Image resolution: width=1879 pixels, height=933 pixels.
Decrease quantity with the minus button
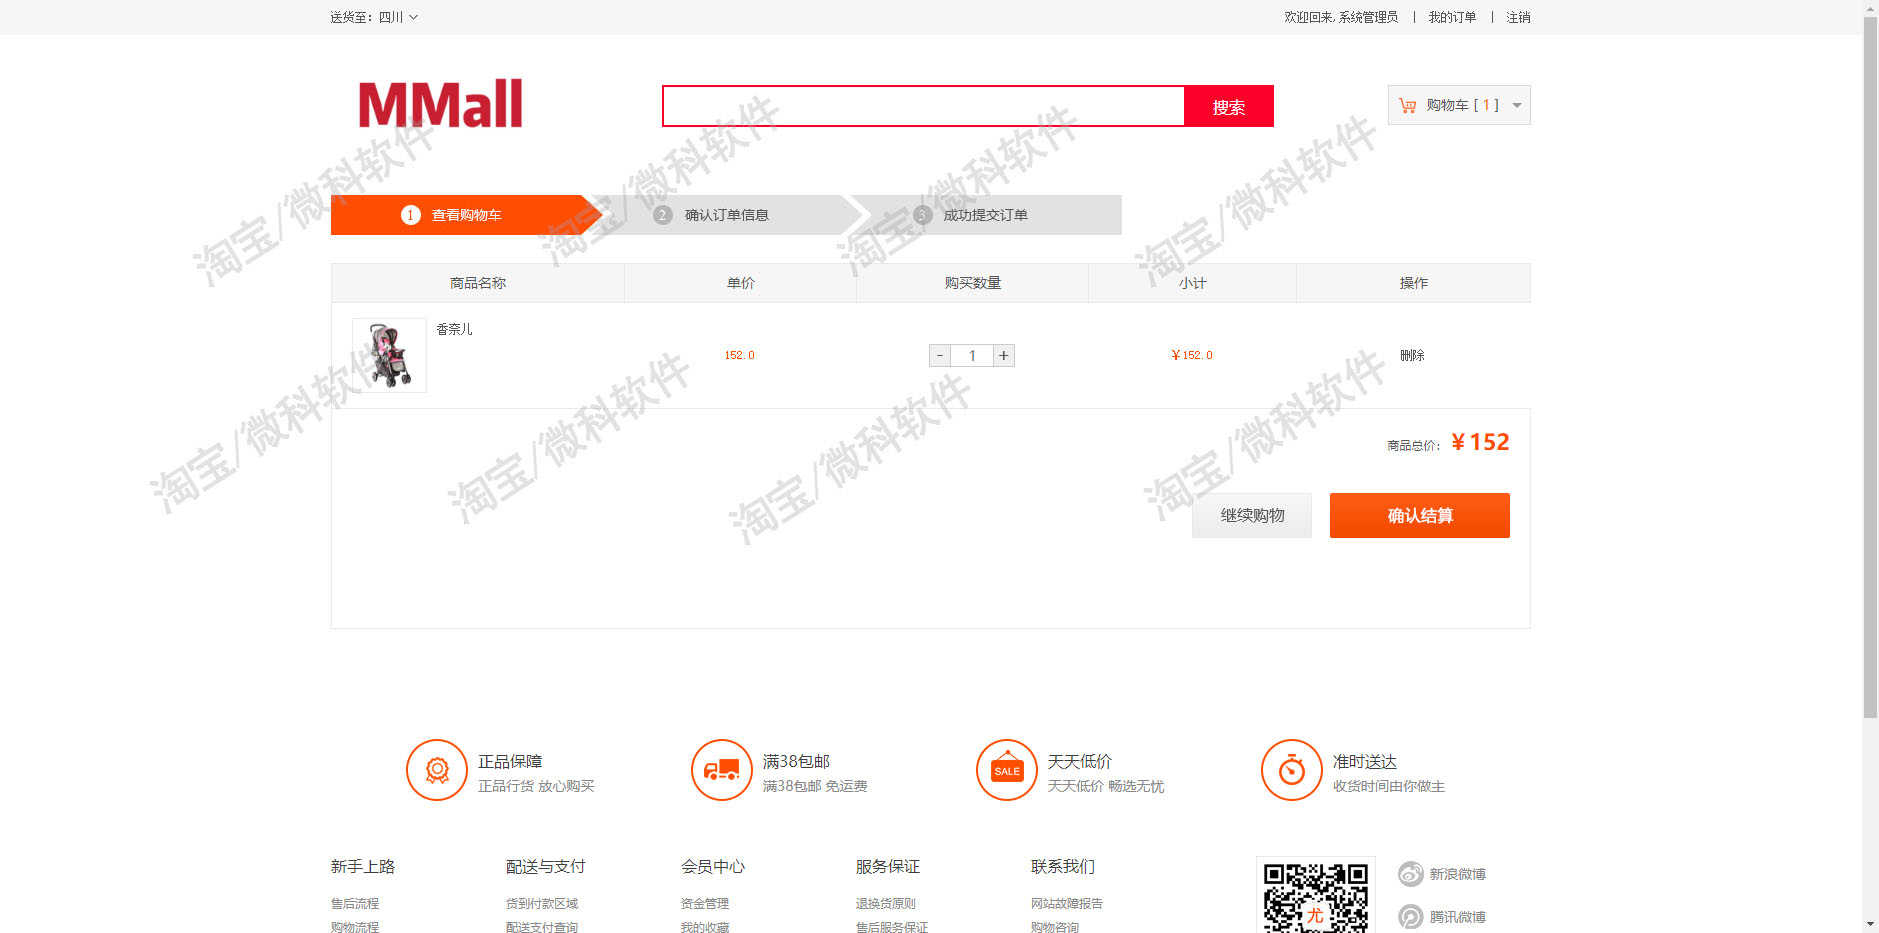click(x=940, y=355)
